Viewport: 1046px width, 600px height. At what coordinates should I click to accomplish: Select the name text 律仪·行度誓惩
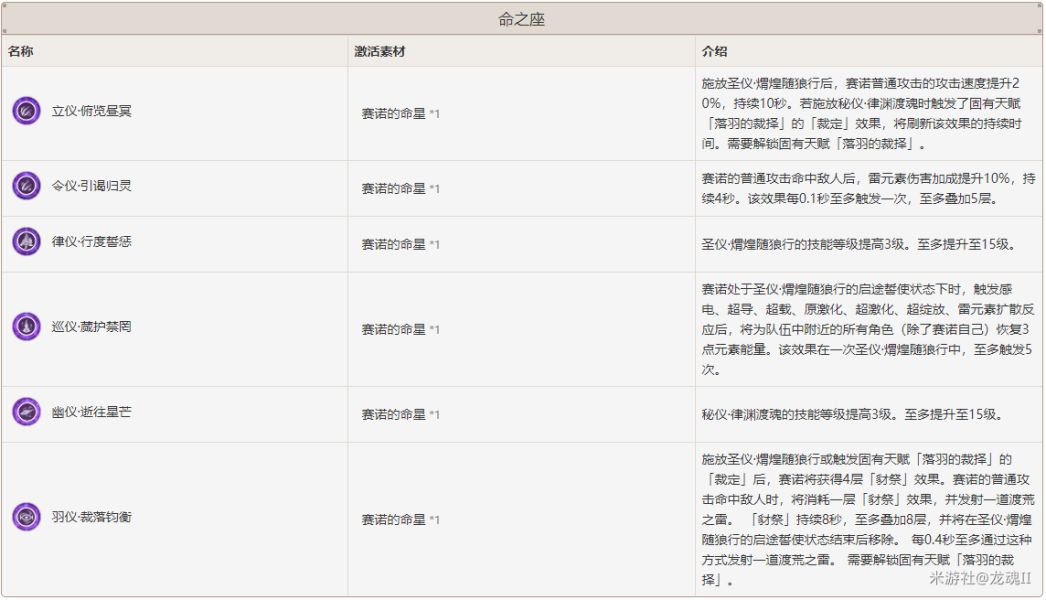click(x=91, y=242)
